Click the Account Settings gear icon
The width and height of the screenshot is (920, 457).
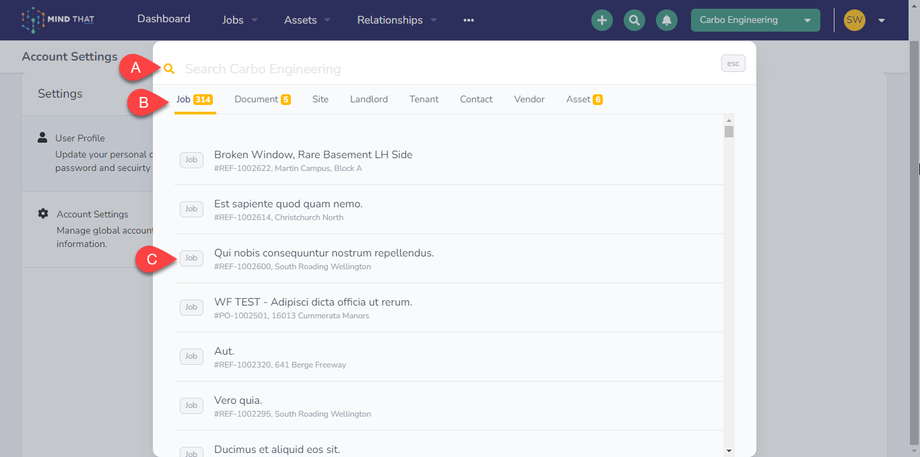(x=43, y=214)
